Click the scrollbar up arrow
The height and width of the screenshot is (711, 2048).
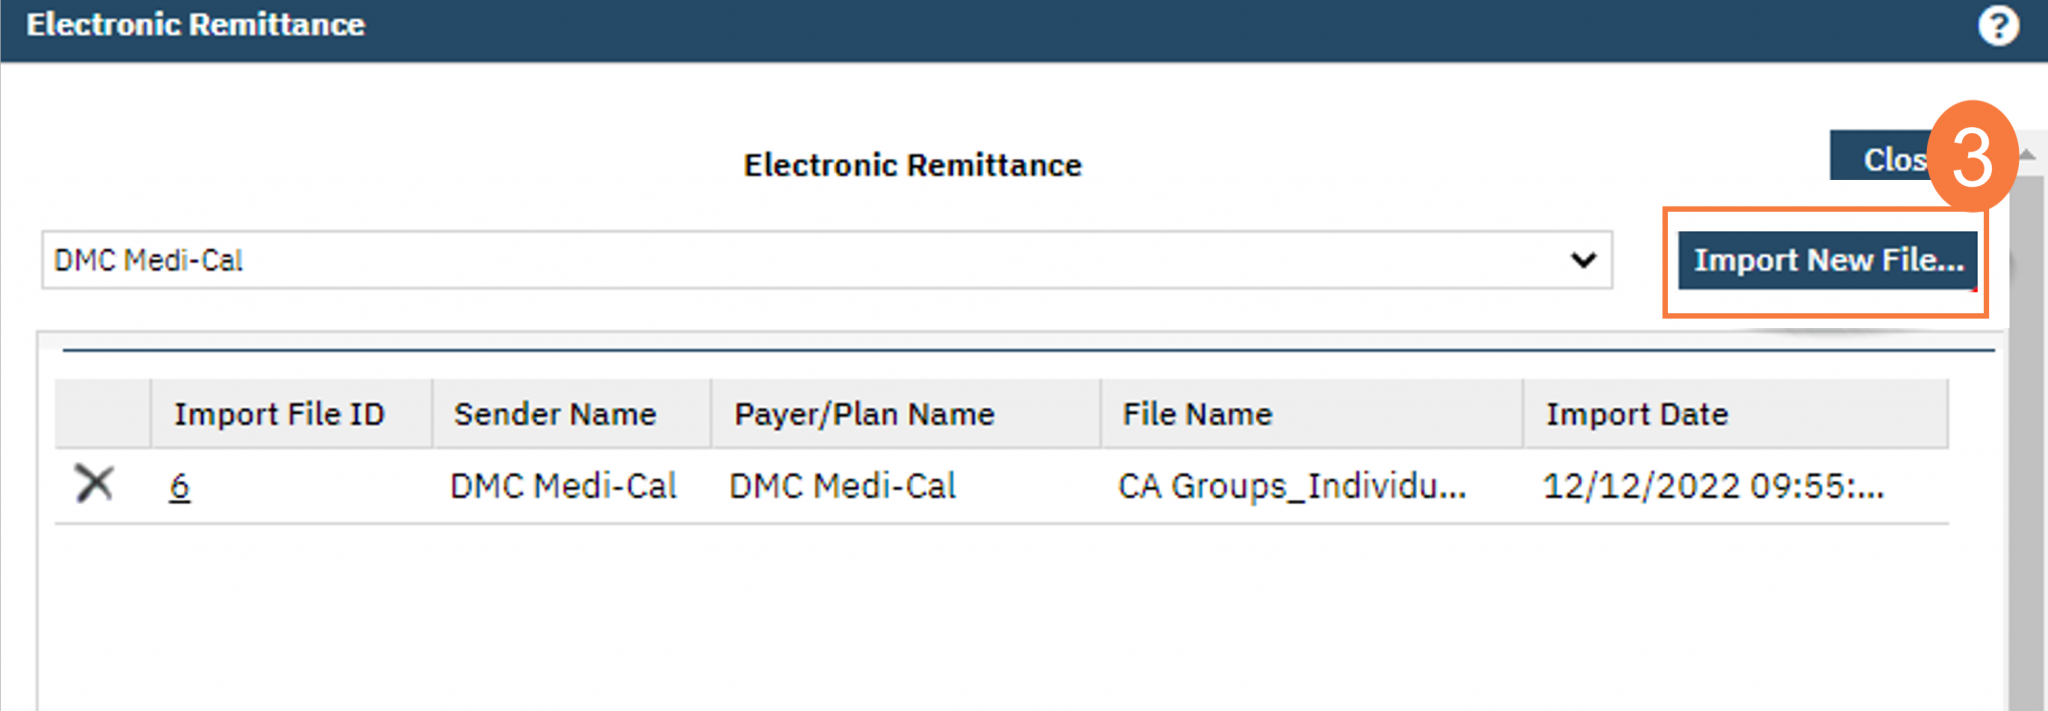click(2027, 155)
